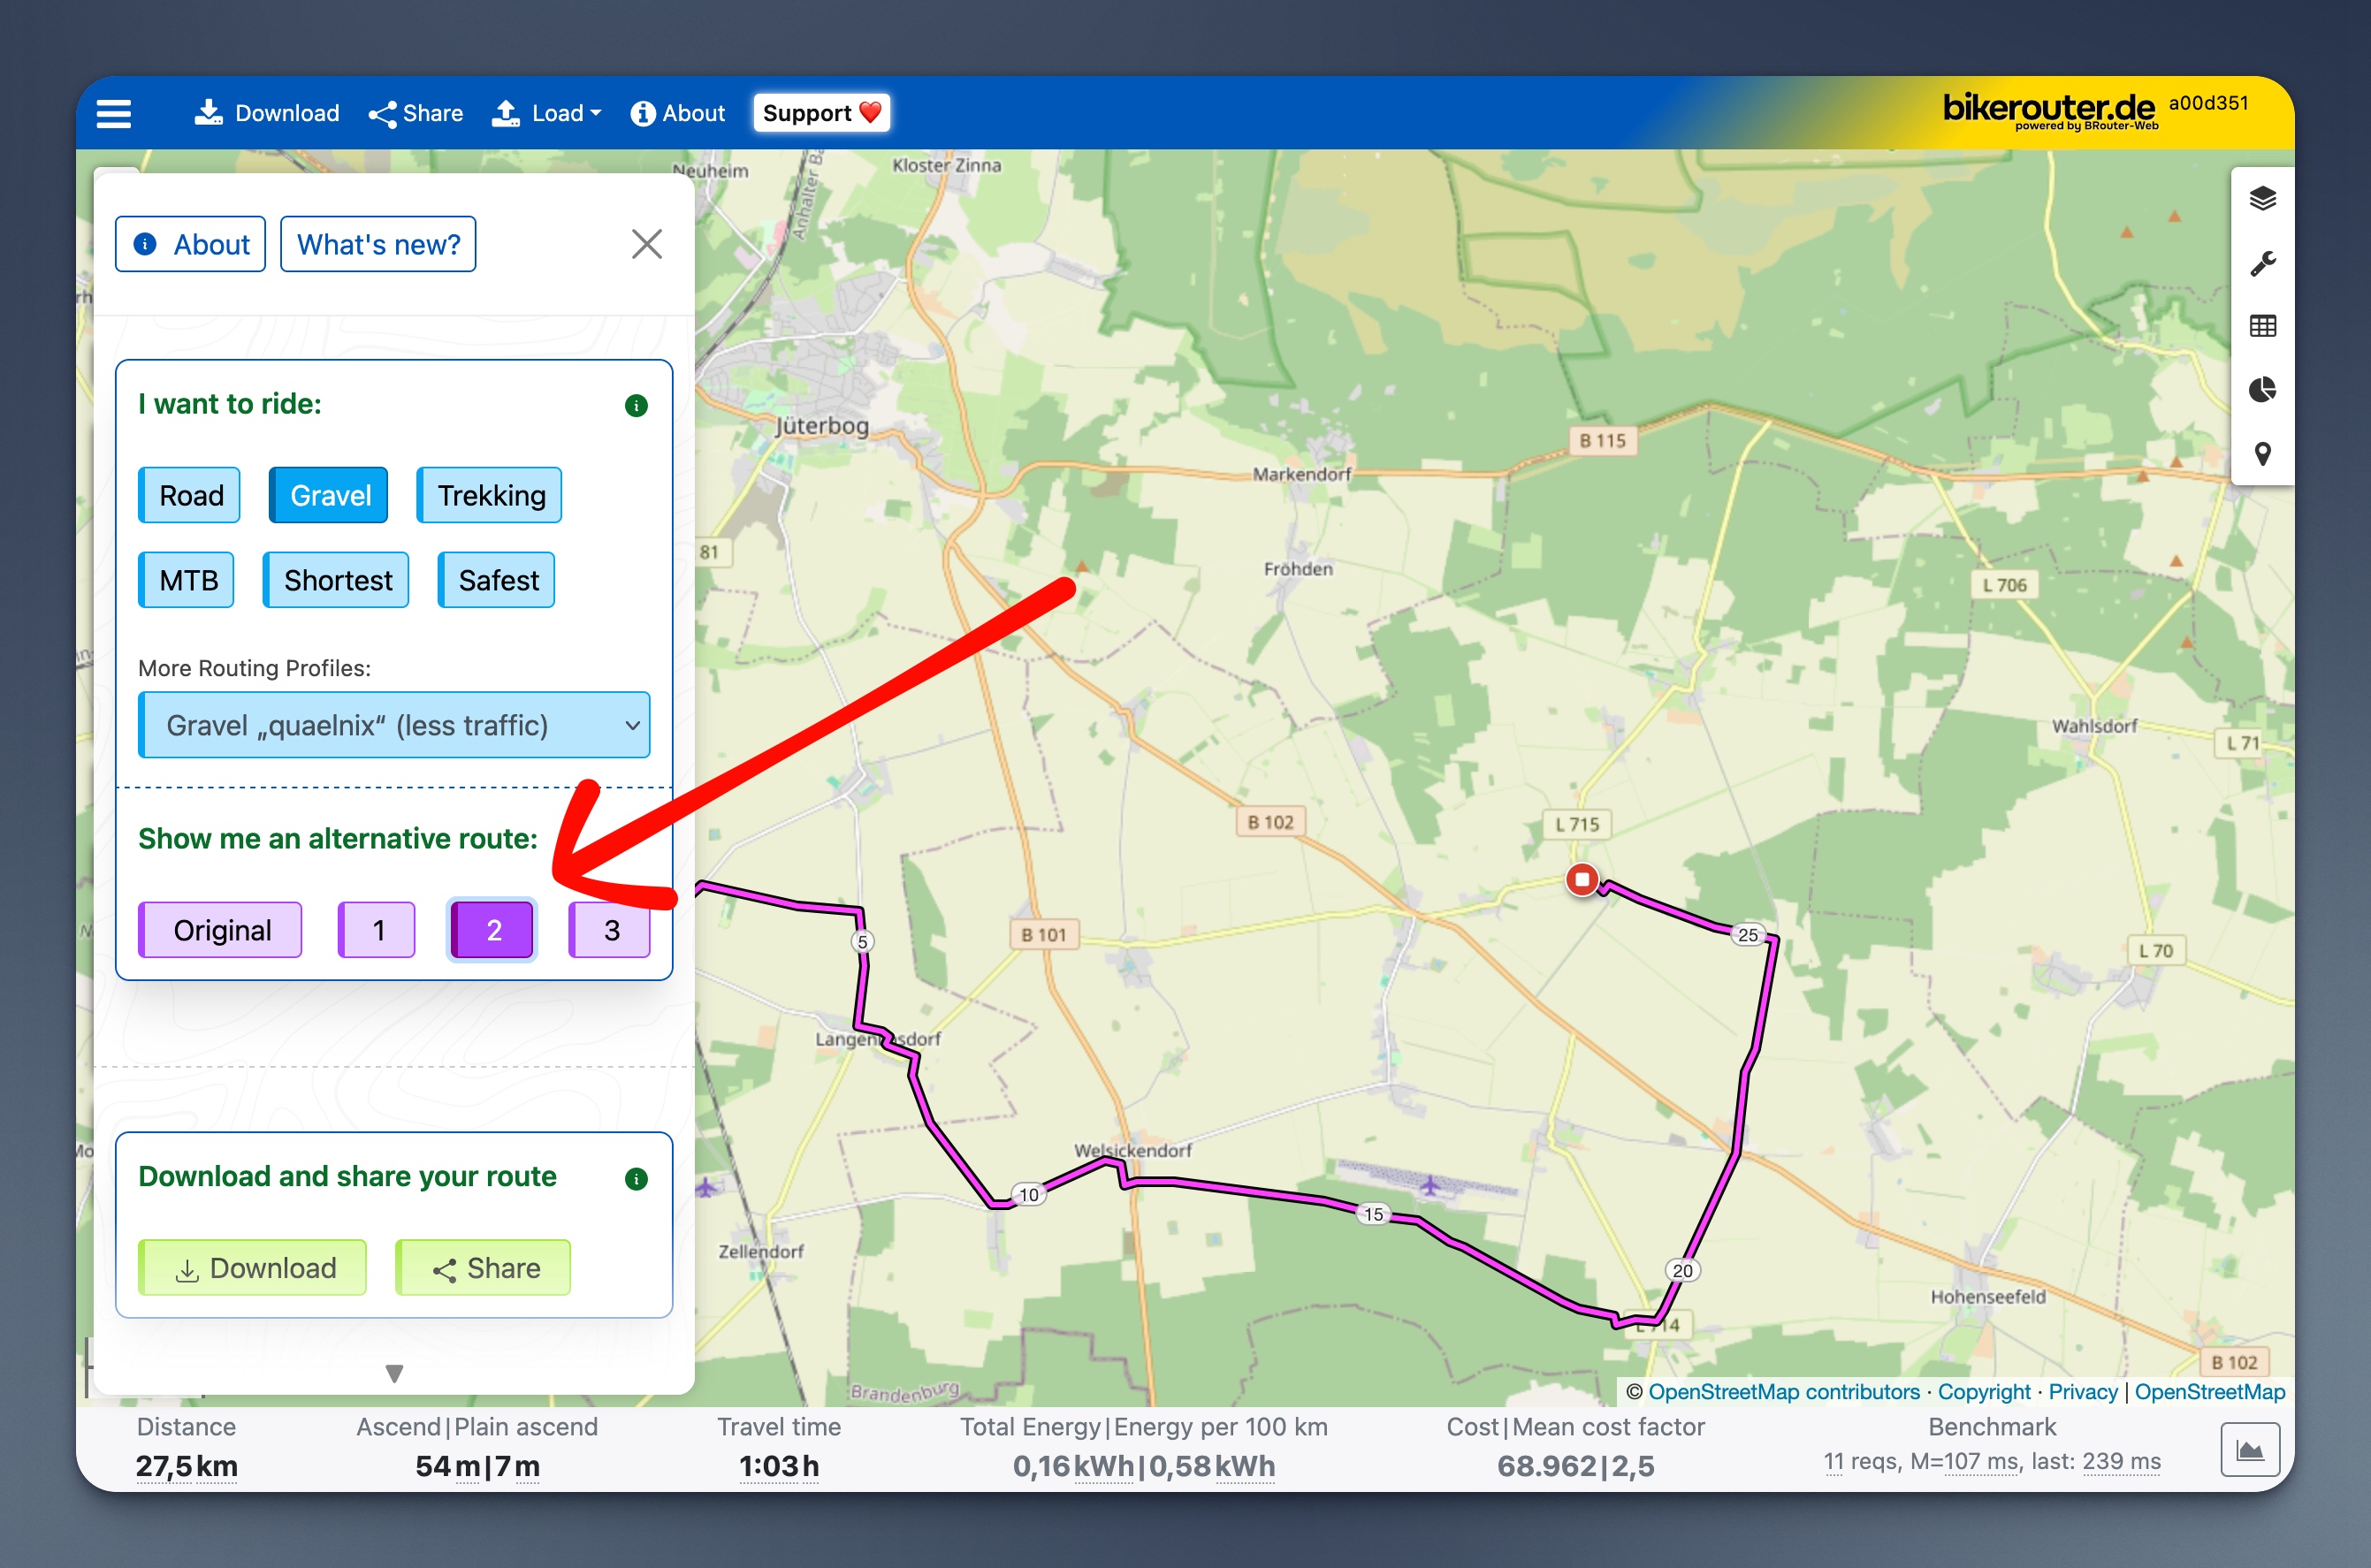Open the OpenStreetMap contributors link
Image resolution: width=2371 pixels, height=1568 pixels.
(x=1783, y=1391)
